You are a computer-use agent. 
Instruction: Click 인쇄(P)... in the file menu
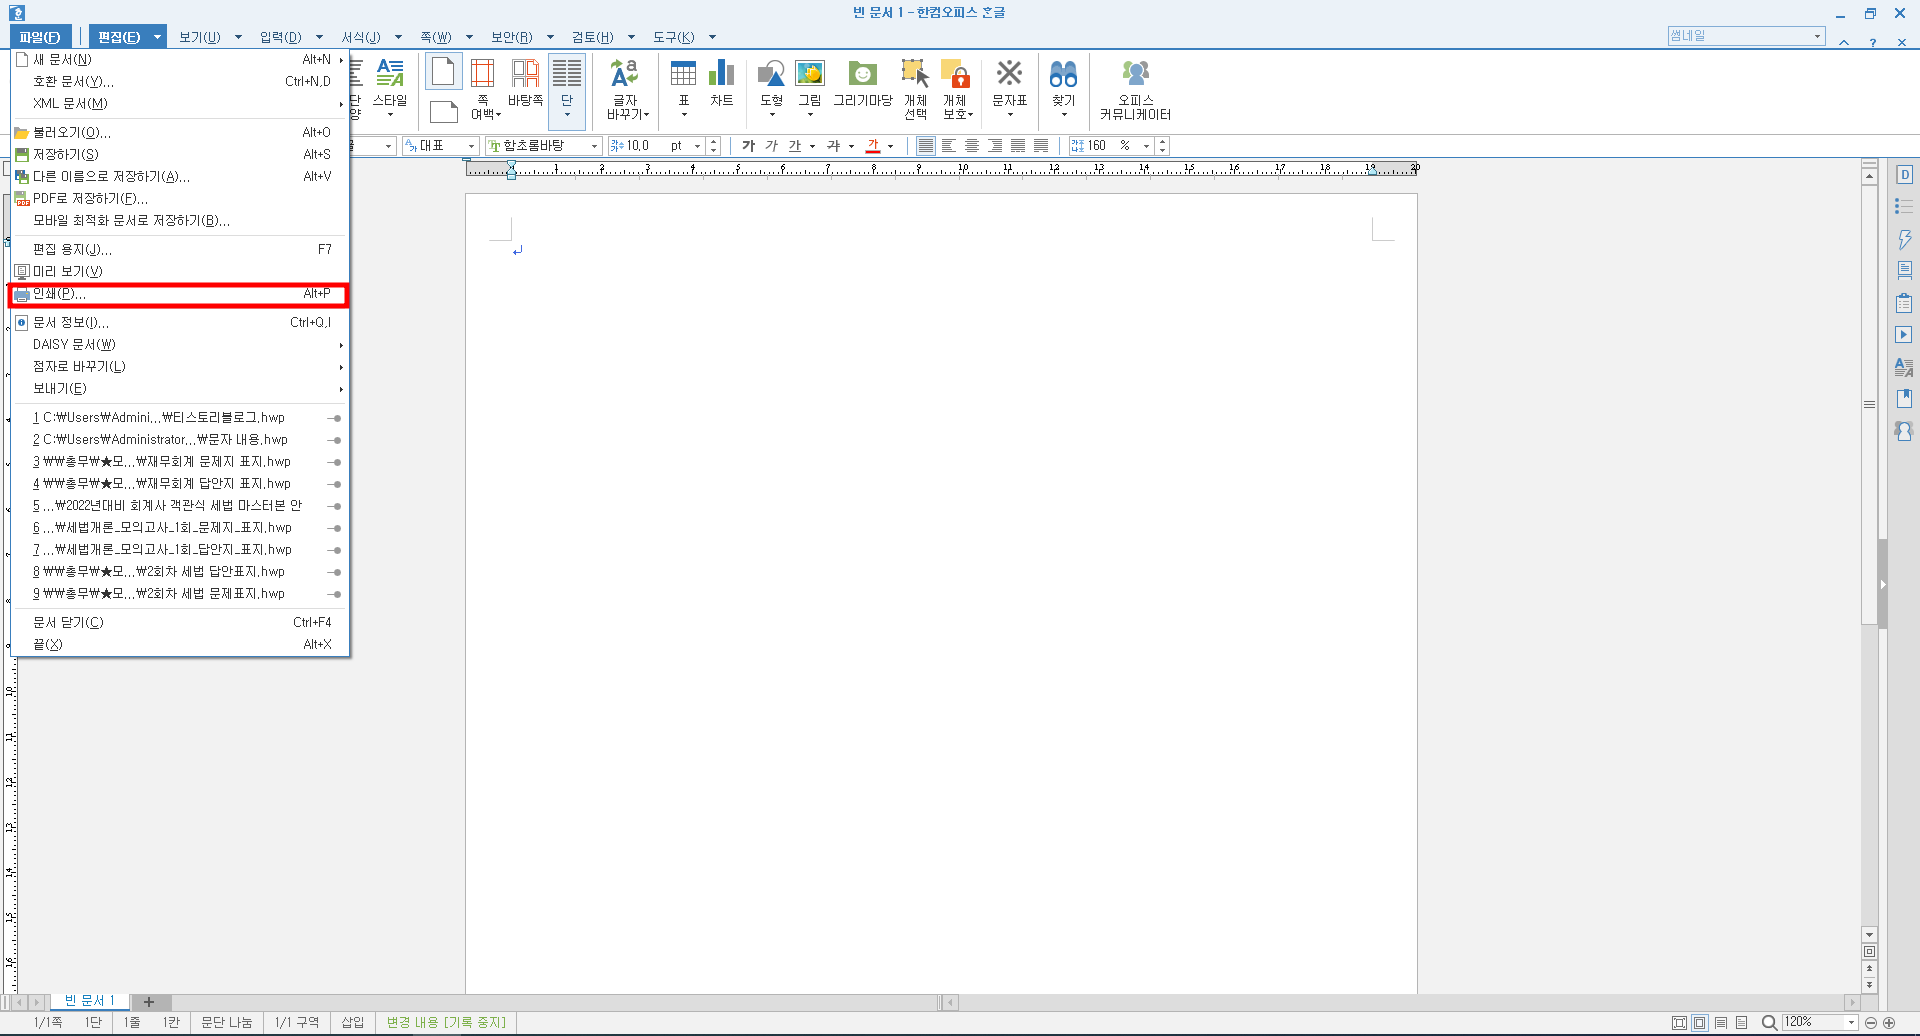point(179,294)
